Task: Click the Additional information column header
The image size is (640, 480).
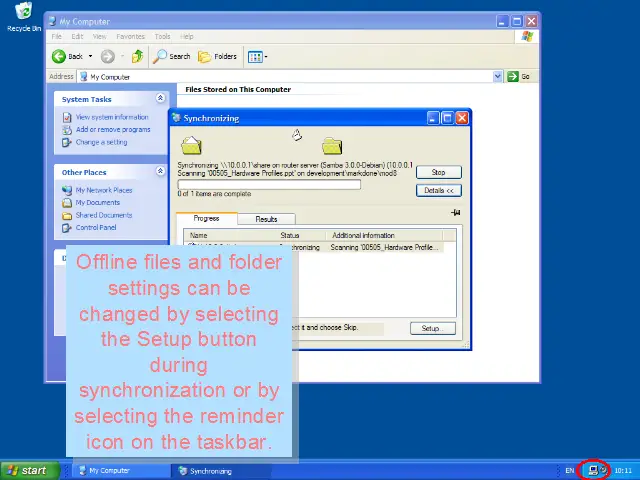Action: pyautogui.click(x=384, y=236)
